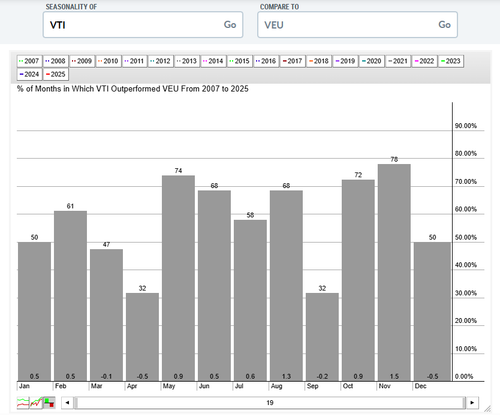Click the -0.2 average value in September bar
Screen dimensions: 500x415
(x=322, y=376)
